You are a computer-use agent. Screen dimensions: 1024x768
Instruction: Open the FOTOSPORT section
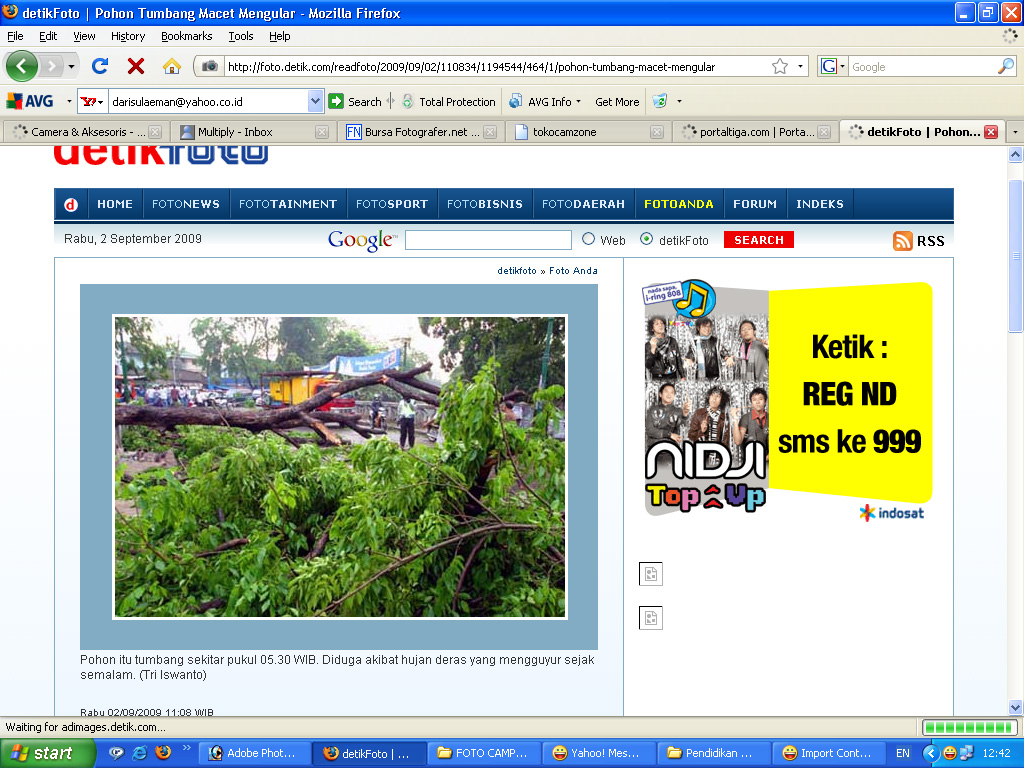392,204
